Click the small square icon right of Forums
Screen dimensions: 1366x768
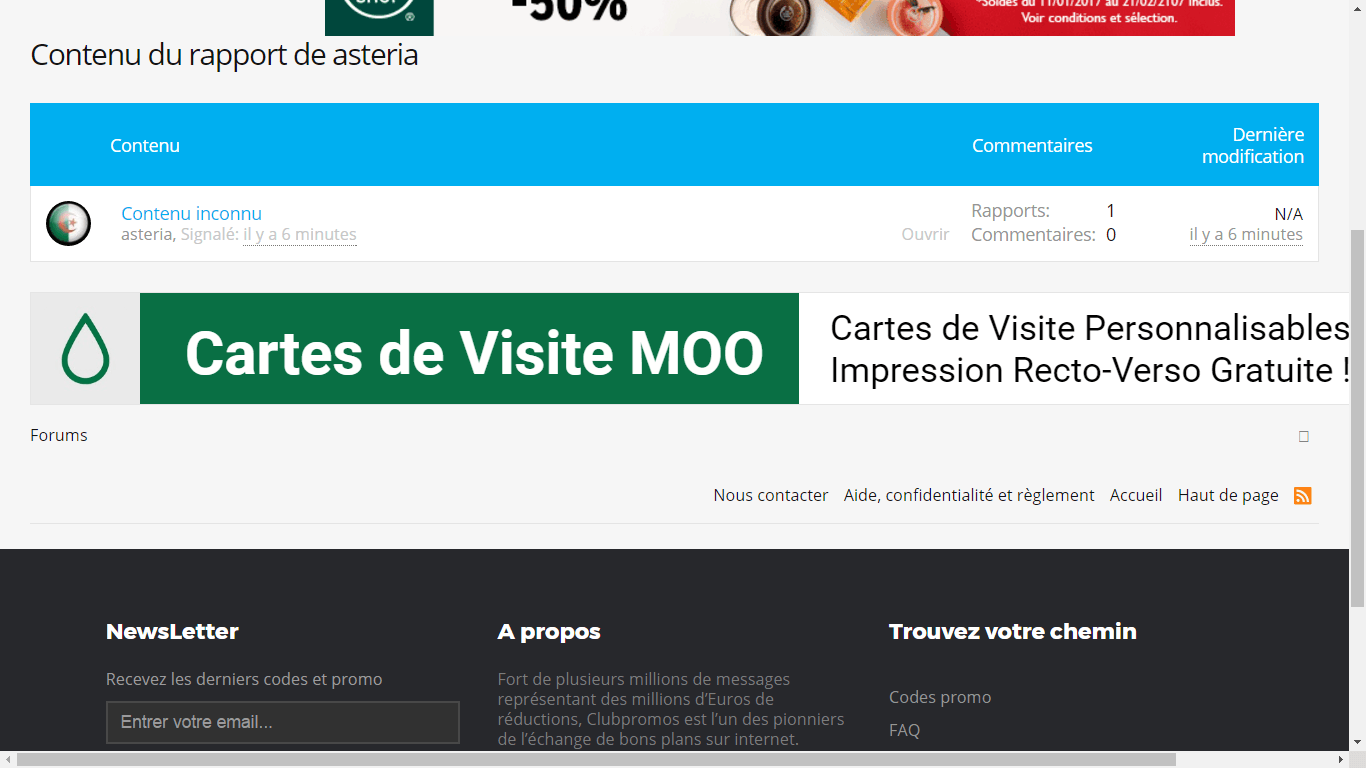pos(1303,436)
